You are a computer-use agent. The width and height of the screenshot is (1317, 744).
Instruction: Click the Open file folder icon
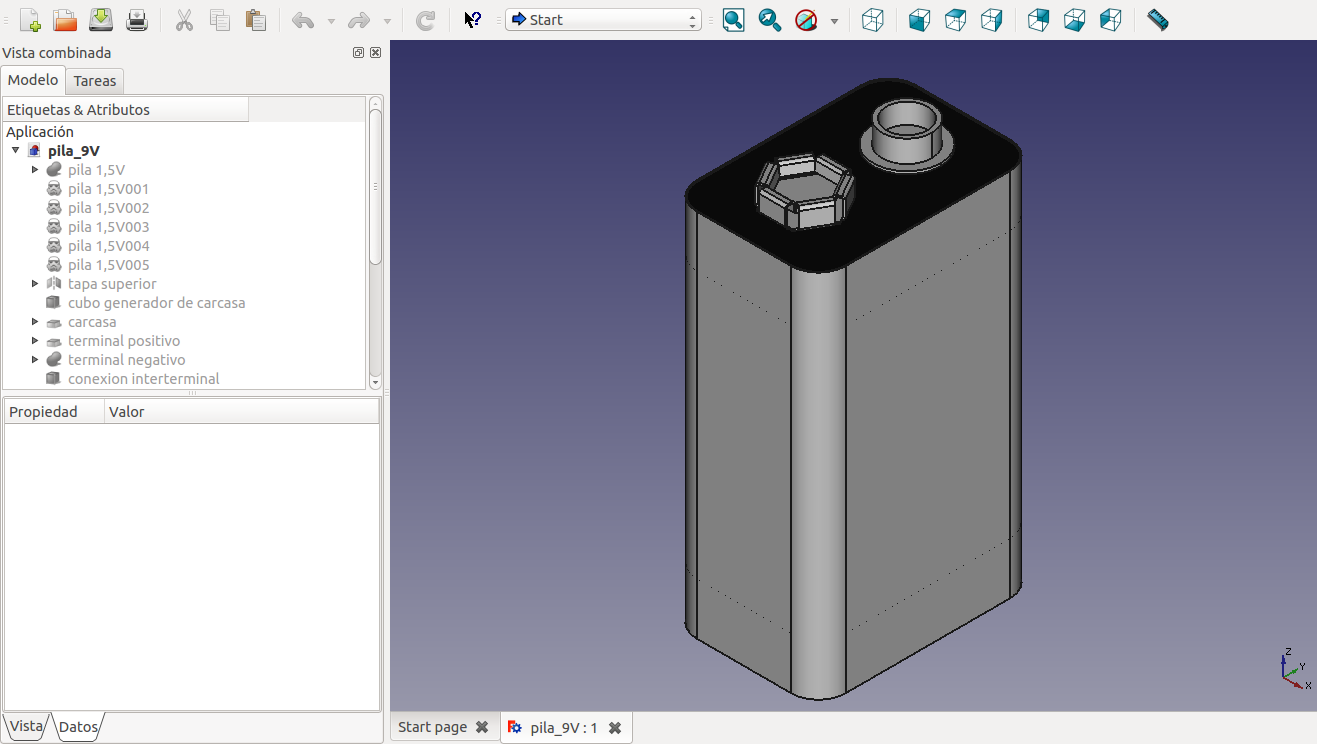point(65,20)
